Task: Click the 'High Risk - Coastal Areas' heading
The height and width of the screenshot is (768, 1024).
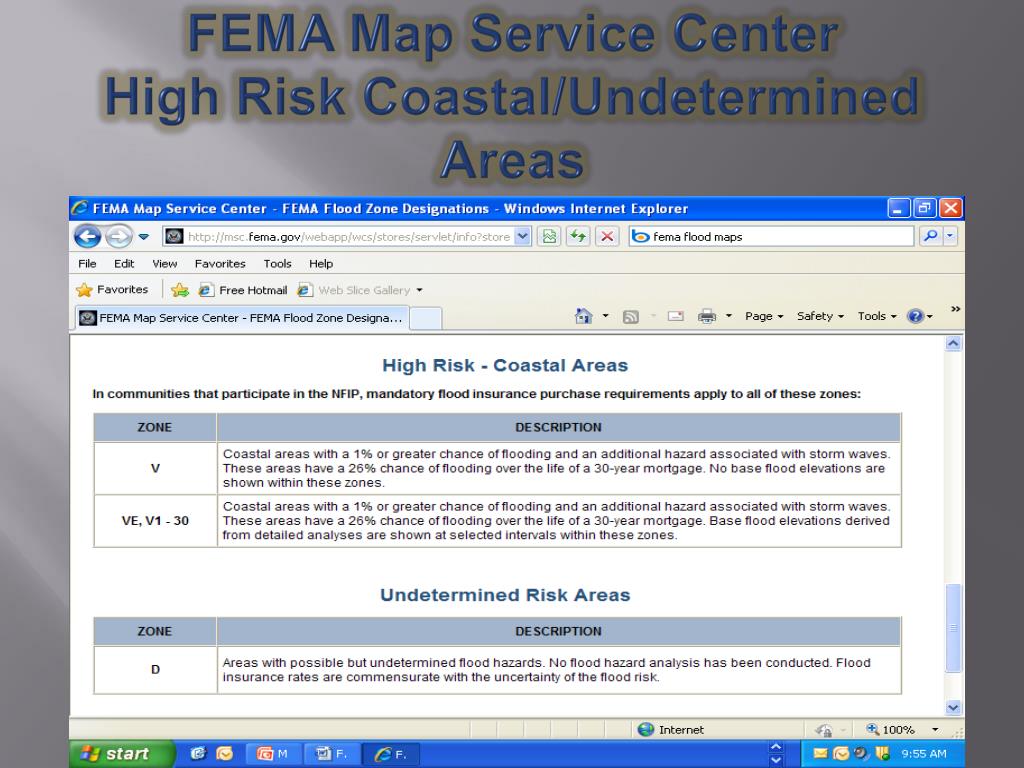Action: coord(505,366)
